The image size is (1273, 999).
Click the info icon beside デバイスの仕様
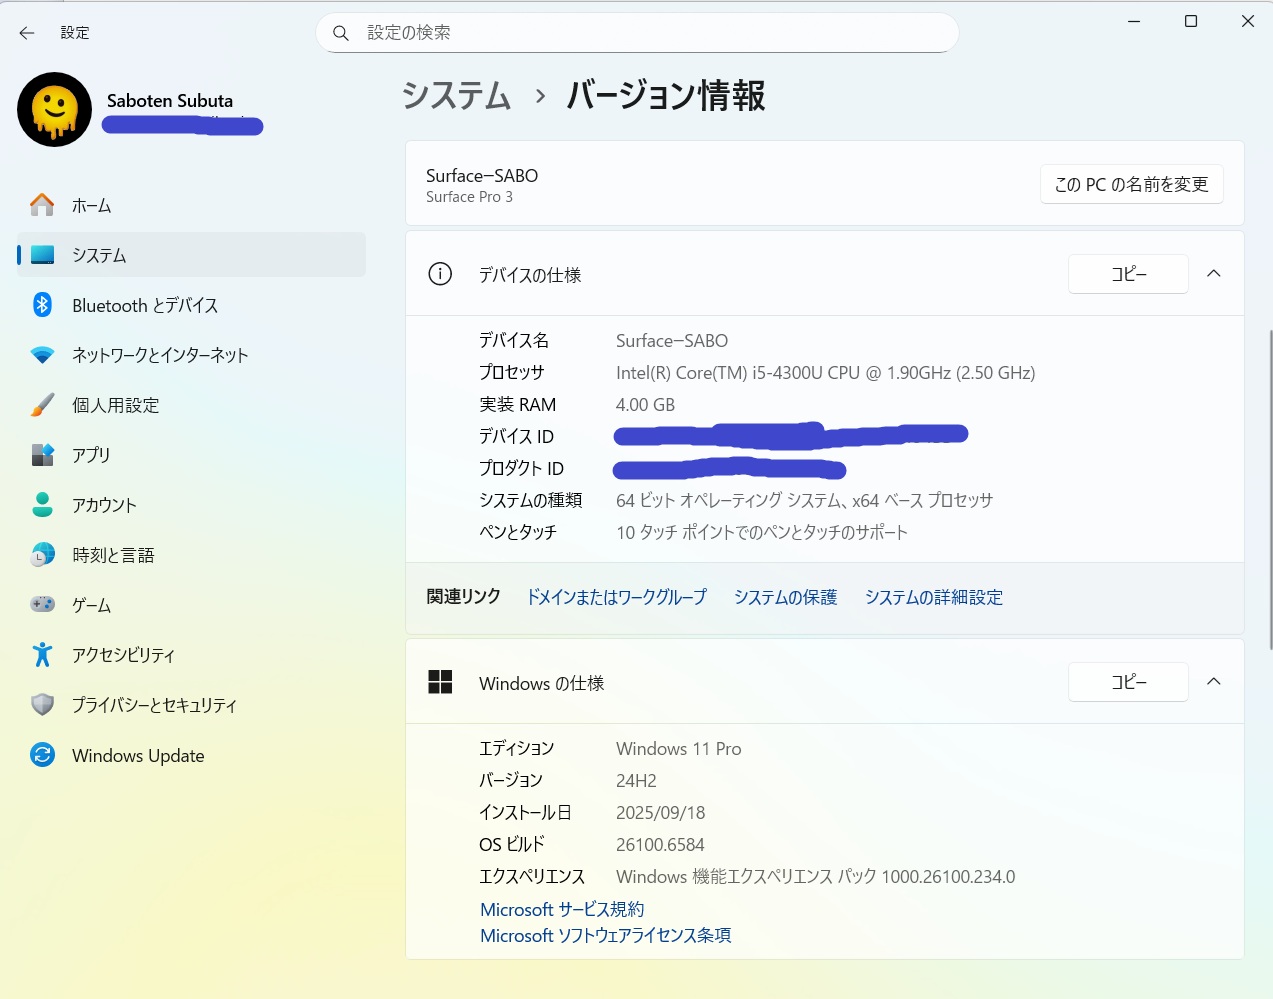coord(440,274)
